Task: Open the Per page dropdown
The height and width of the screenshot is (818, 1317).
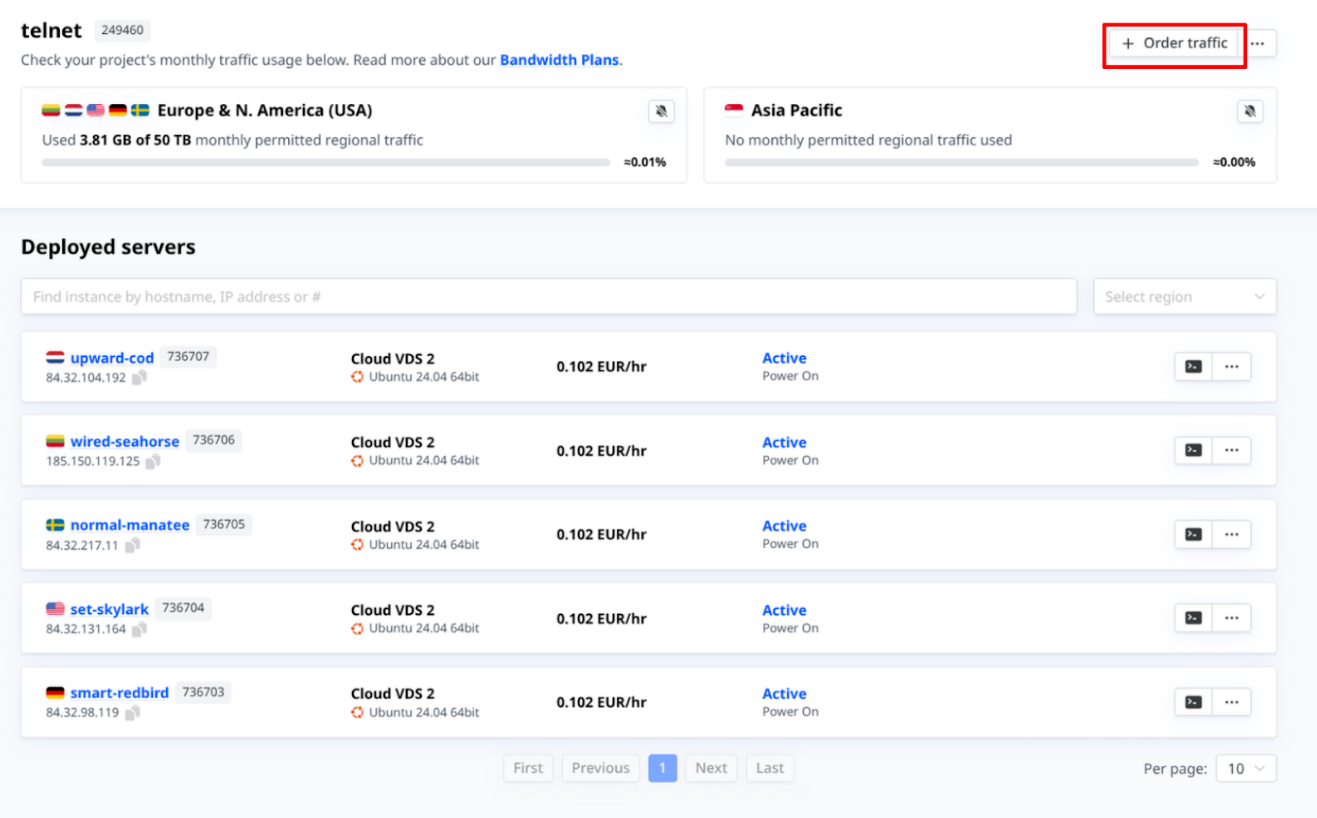Action: pyautogui.click(x=1246, y=769)
